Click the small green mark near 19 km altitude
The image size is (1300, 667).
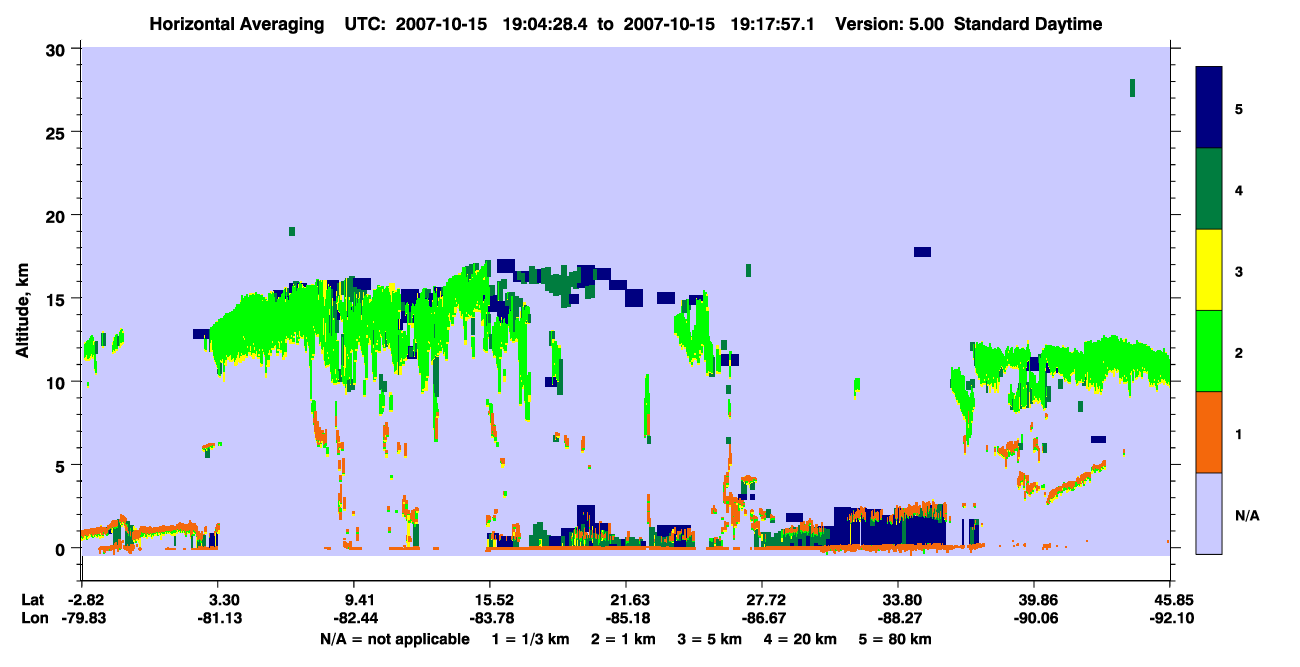click(292, 231)
